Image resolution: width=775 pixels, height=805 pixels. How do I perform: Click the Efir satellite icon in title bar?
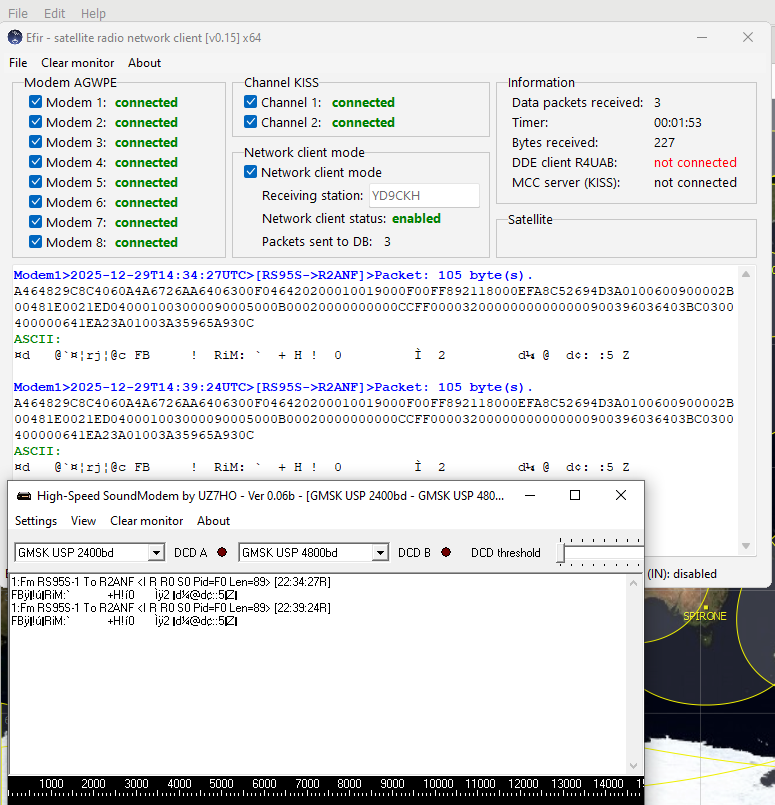[14, 37]
